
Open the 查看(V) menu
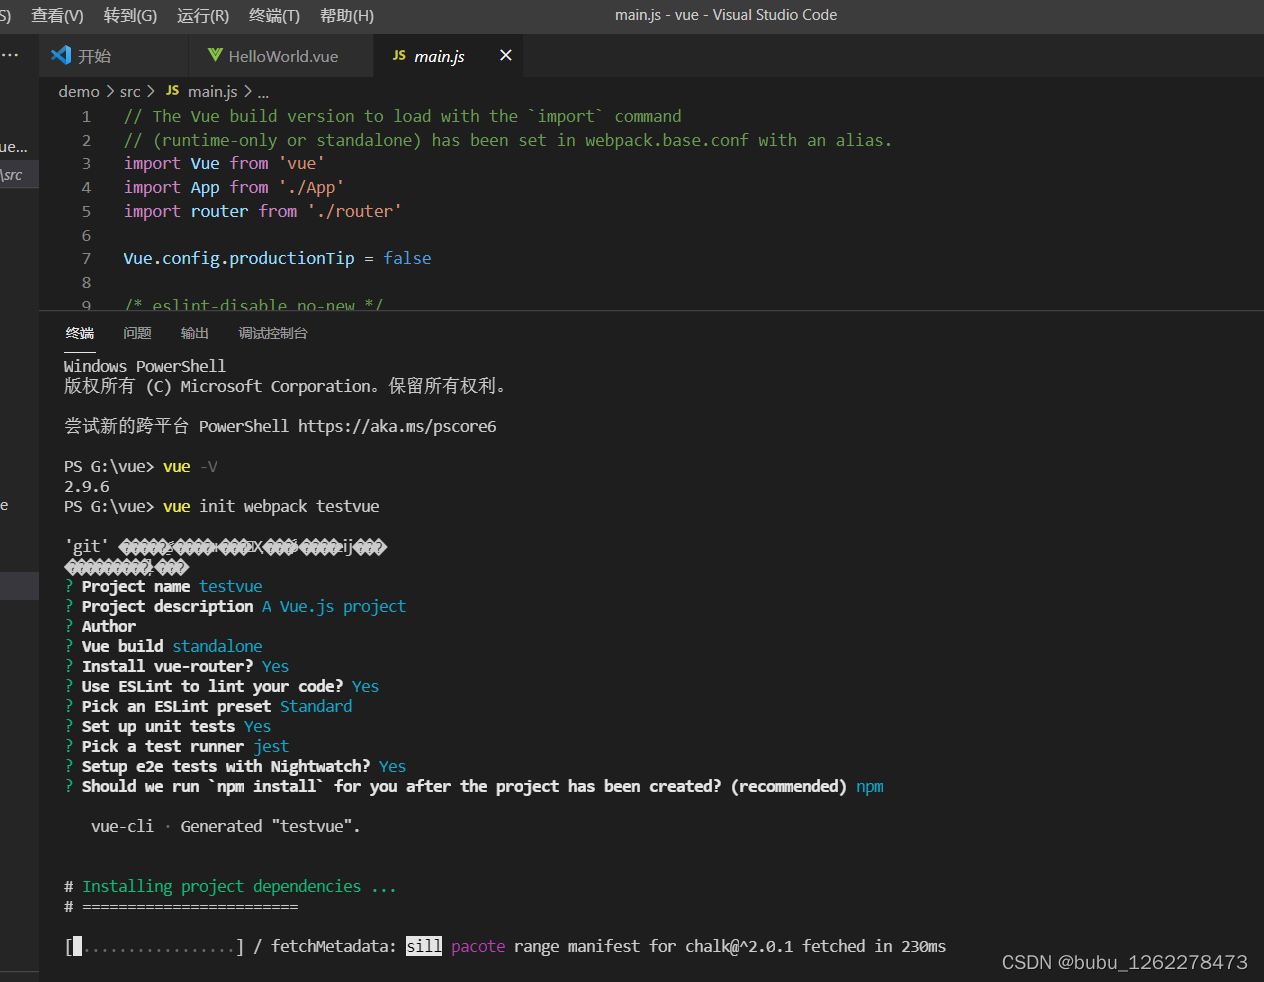tap(57, 15)
